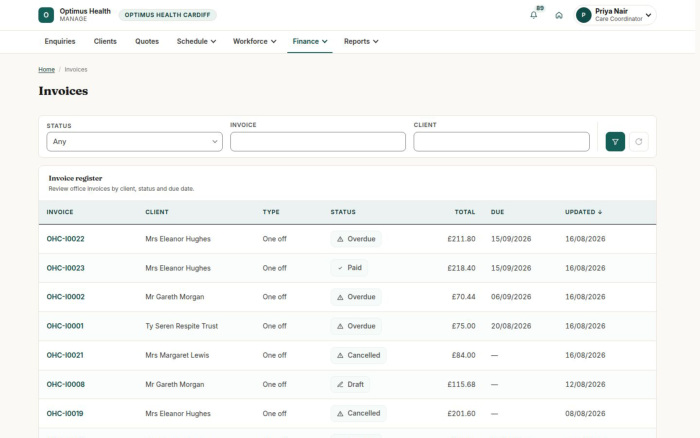Open invoice OHC-I0023
The width and height of the screenshot is (700, 438).
tap(65, 268)
